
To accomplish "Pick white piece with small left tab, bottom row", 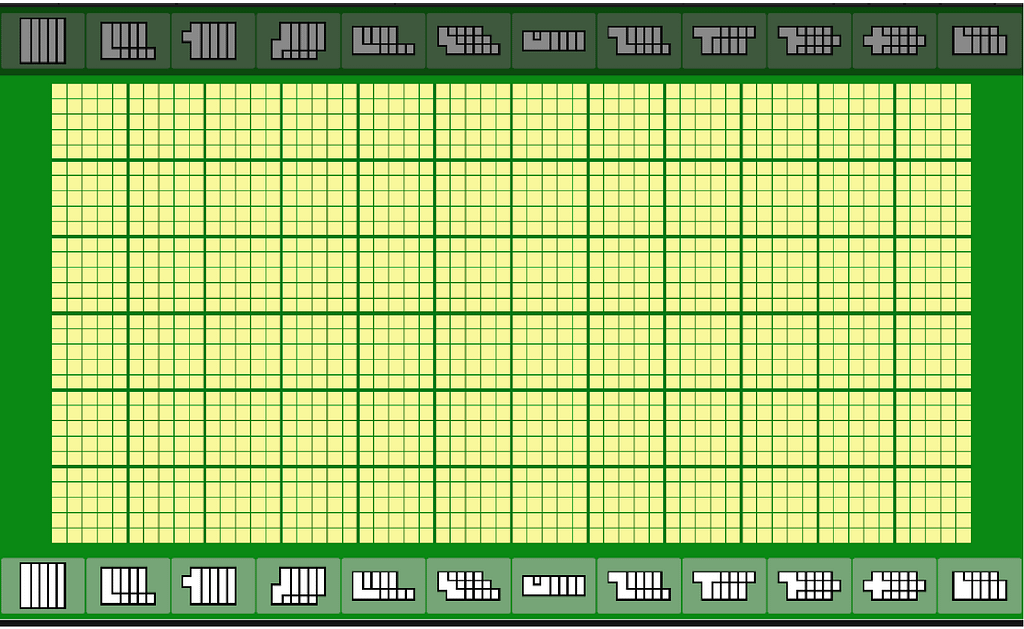I will click(212, 585).
